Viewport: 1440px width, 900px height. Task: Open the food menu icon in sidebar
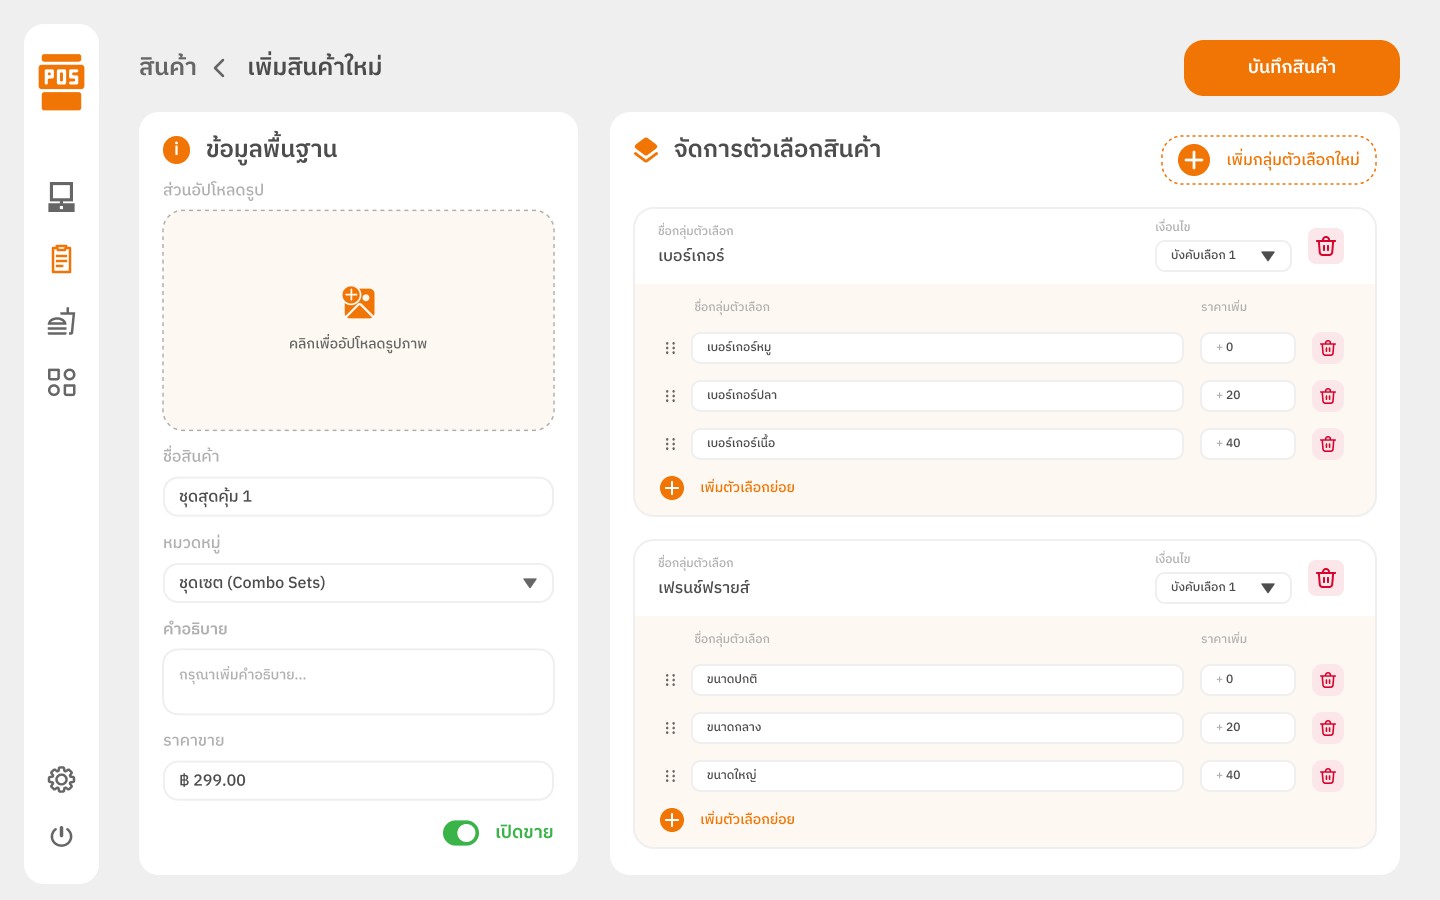point(61,321)
